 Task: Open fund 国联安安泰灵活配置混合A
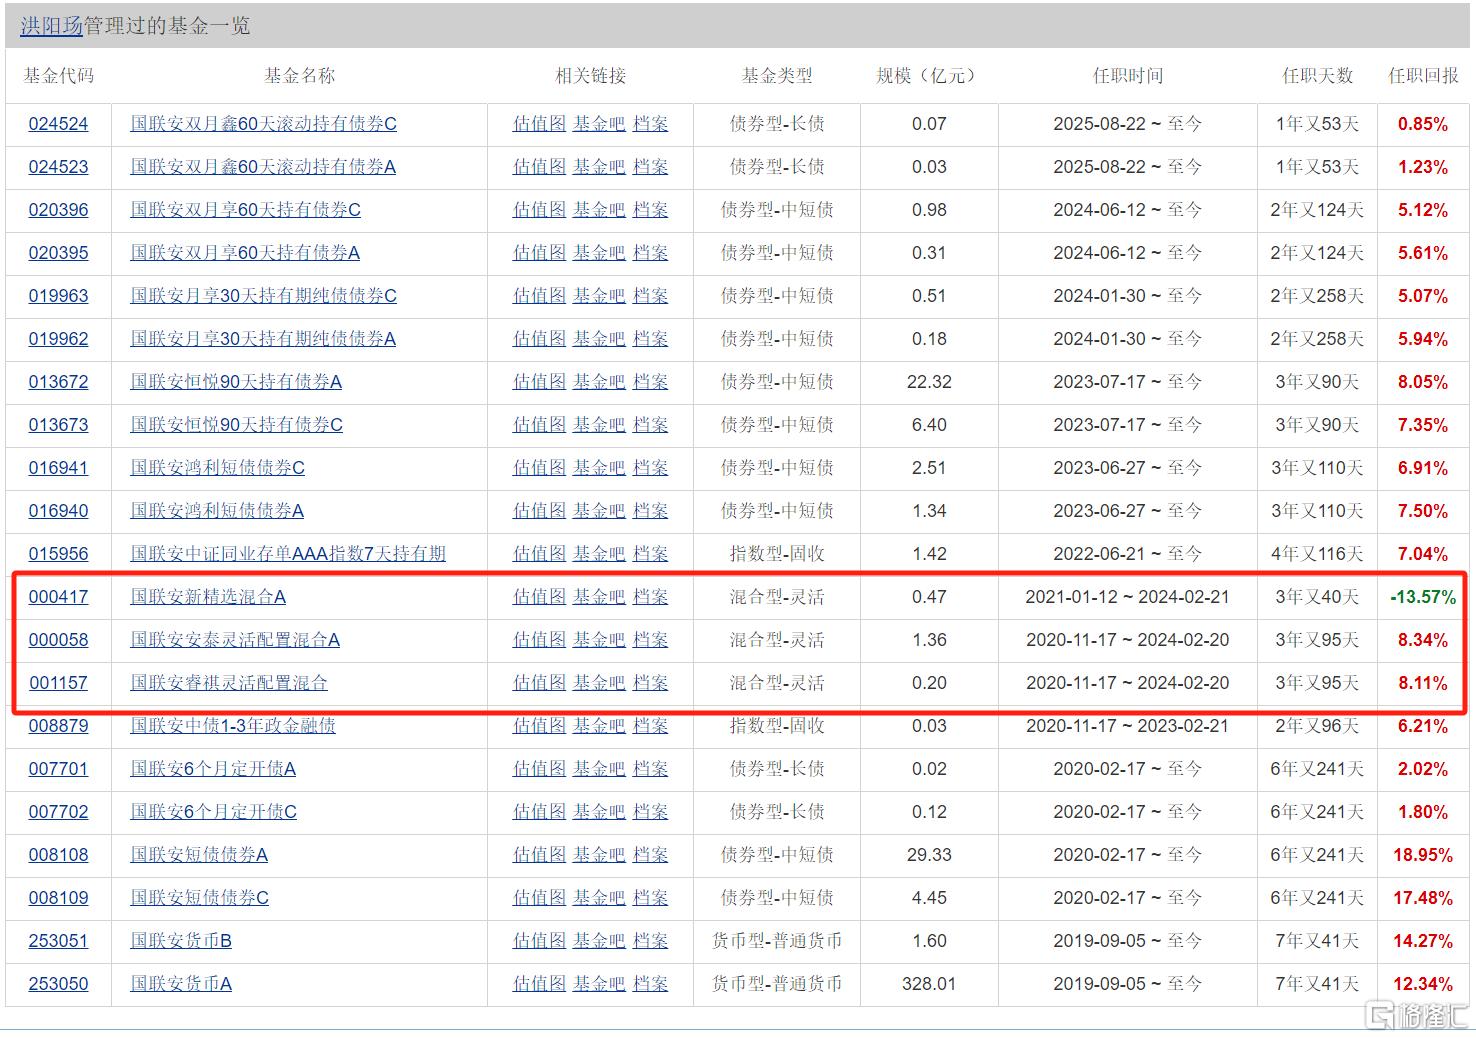click(235, 640)
